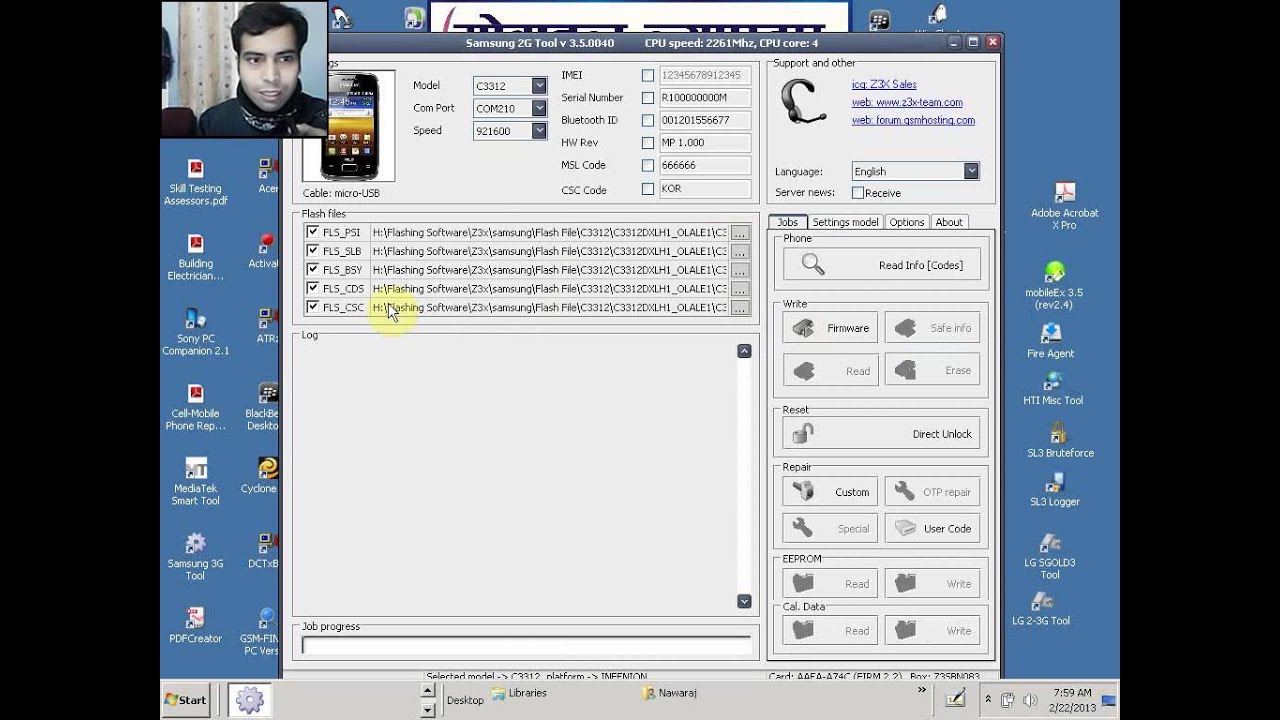The image size is (1280, 720).
Task: Click Read Info [Codes] button
Action: click(x=881, y=265)
